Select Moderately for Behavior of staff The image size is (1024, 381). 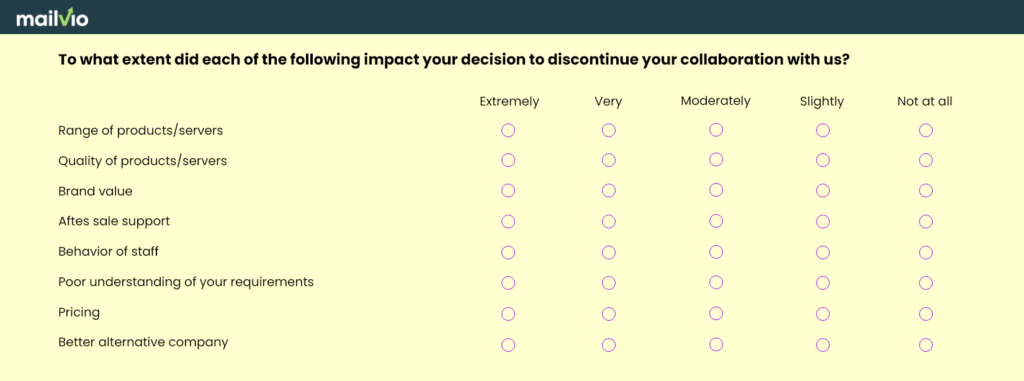pyautogui.click(x=716, y=251)
